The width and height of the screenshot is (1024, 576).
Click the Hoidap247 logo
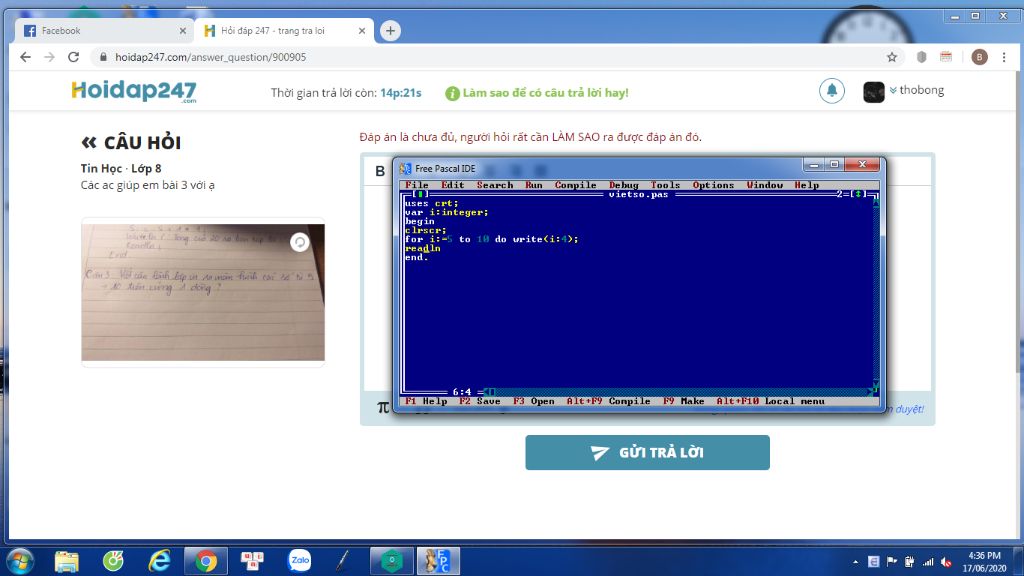click(134, 91)
